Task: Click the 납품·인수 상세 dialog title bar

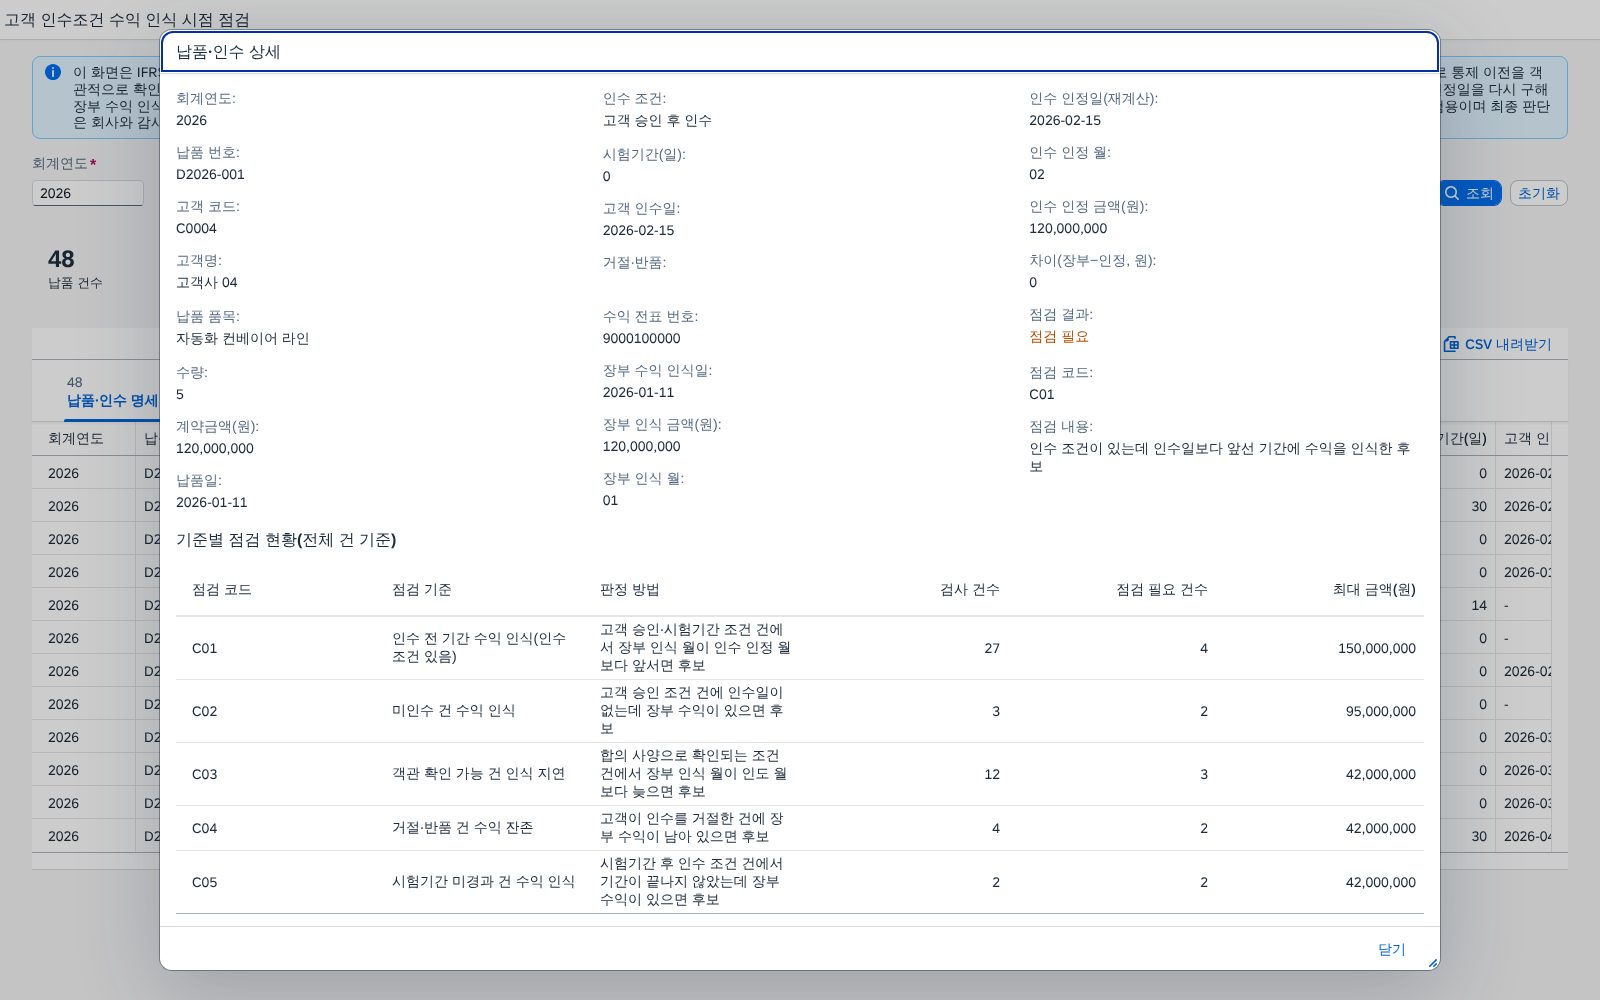Action: pyautogui.click(x=800, y=52)
